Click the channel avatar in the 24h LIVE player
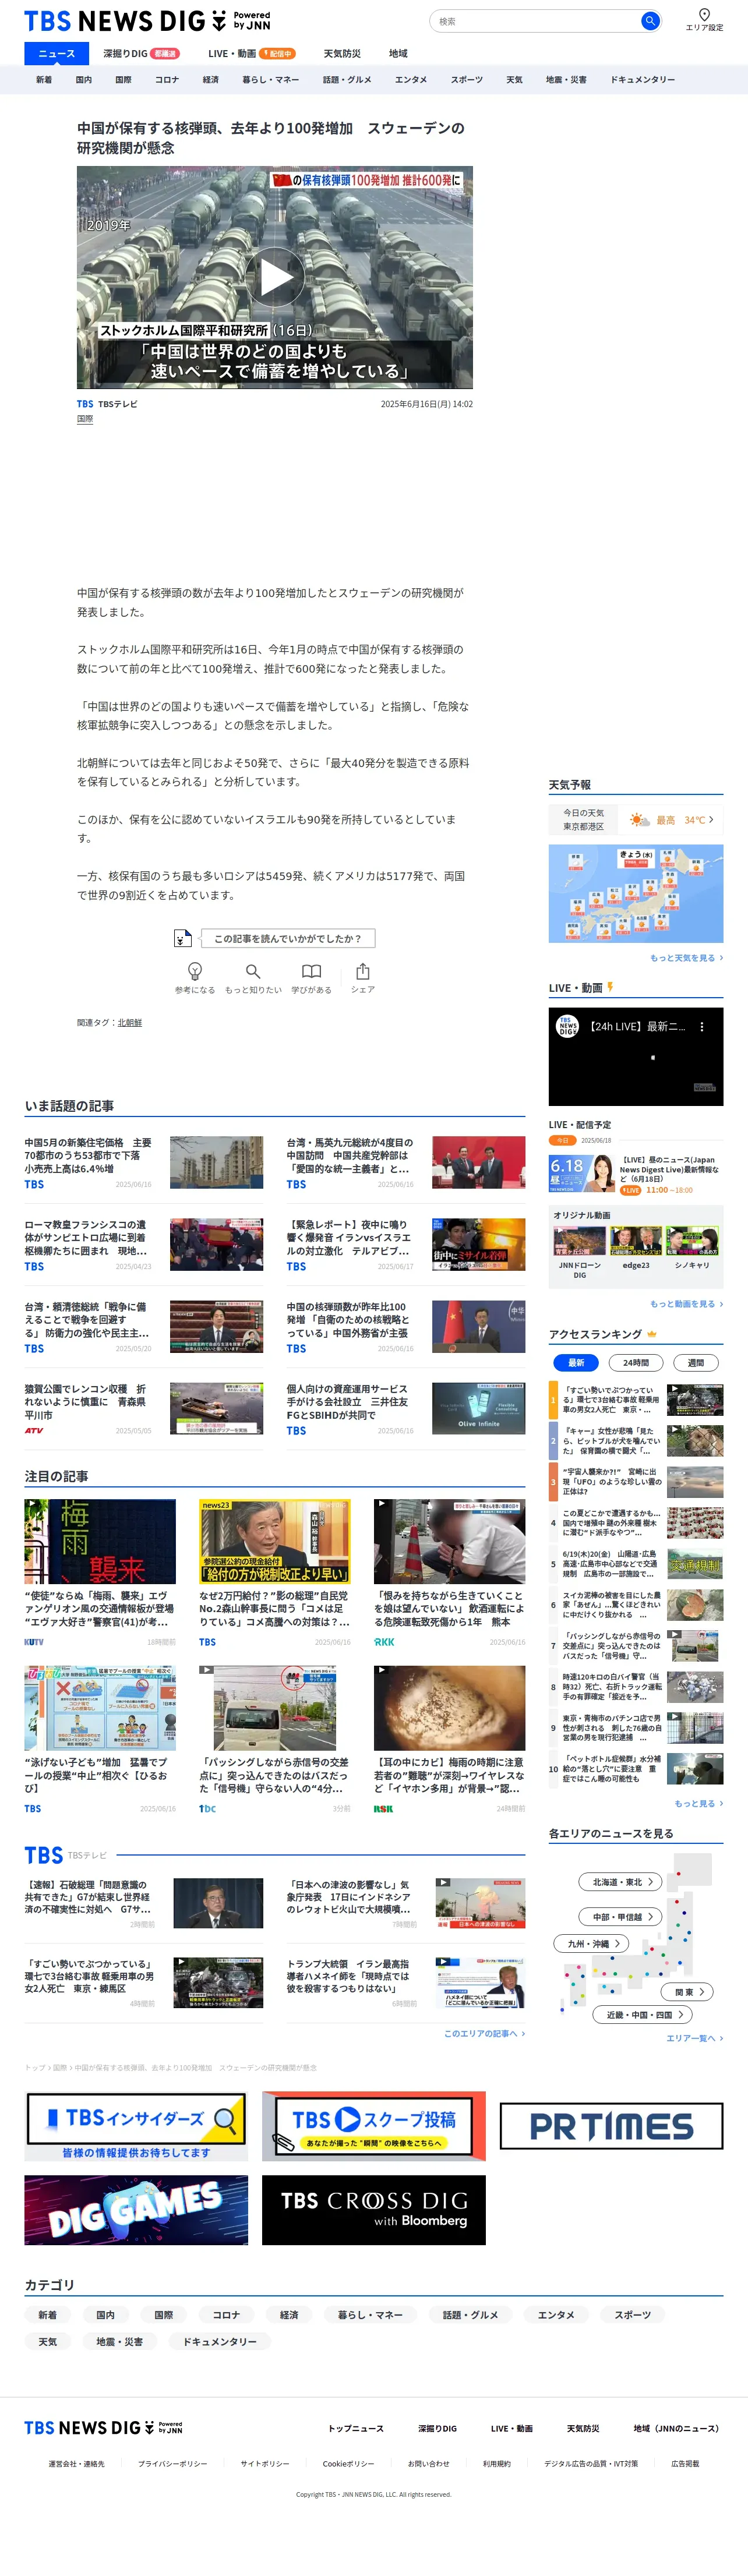Image resolution: width=748 pixels, height=2576 pixels. [567, 1026]
